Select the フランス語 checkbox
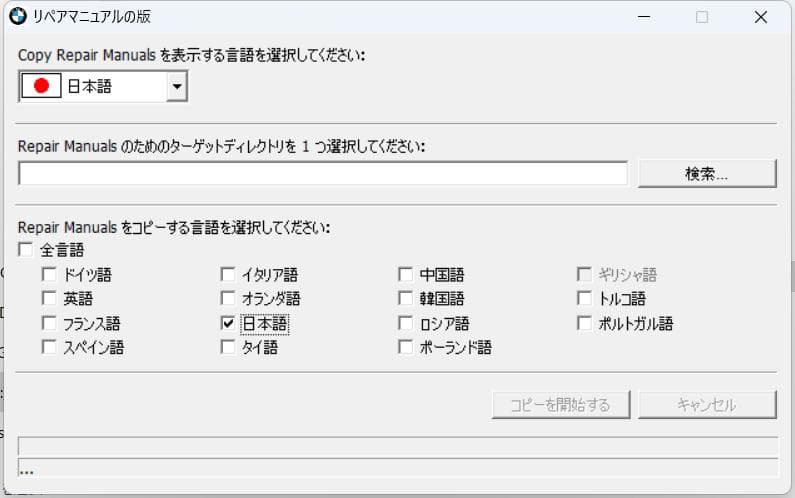This screenshot has height=498, width=795. 49,323
